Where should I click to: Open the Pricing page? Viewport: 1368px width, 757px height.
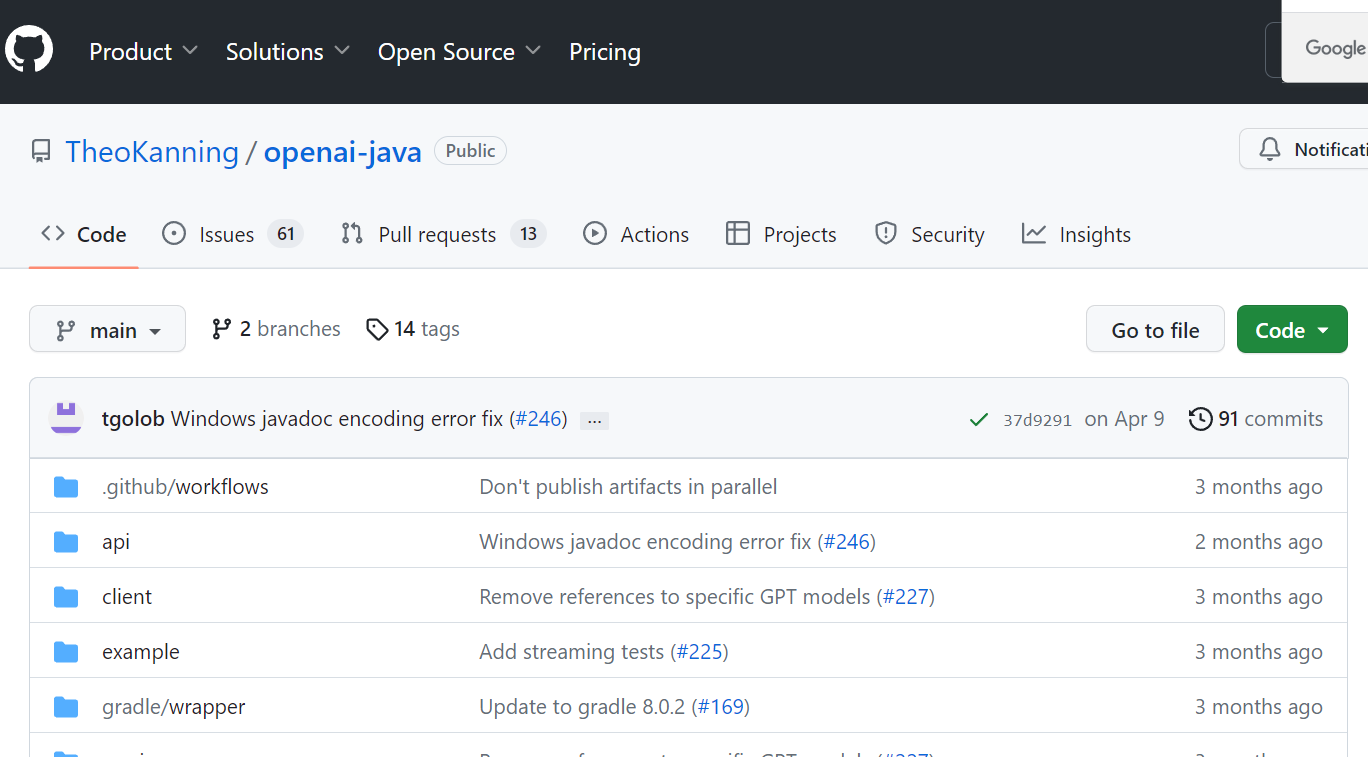coord(605,52)
